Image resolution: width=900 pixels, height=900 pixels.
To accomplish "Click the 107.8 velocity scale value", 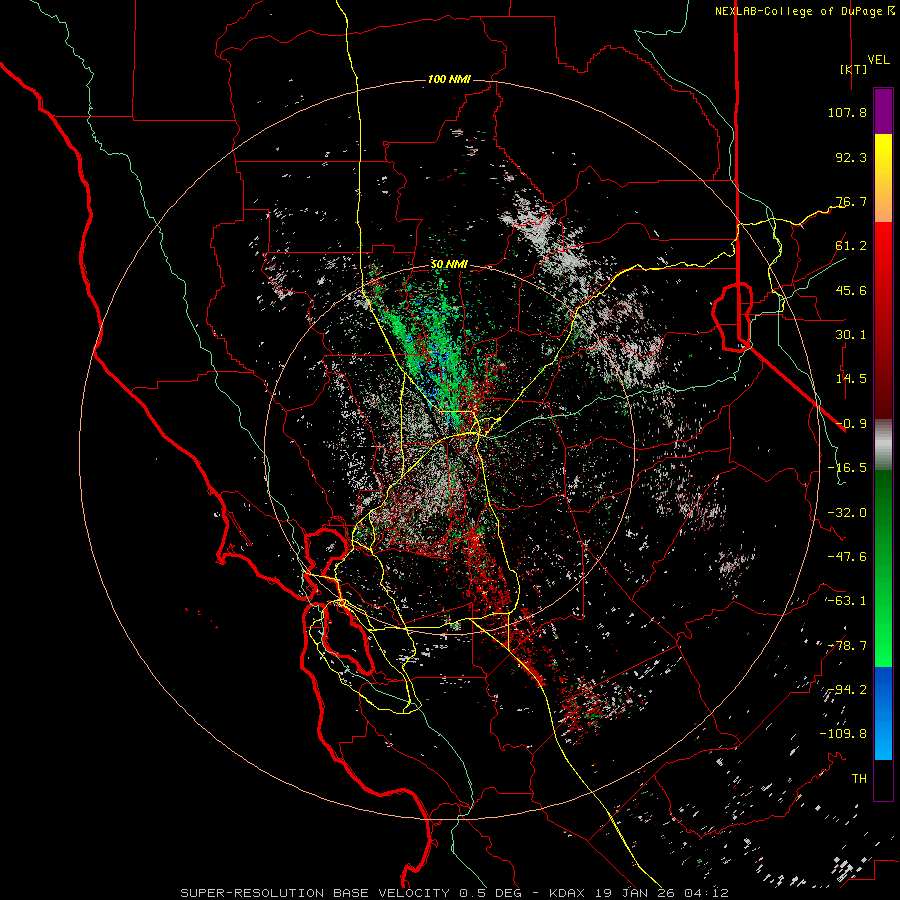I will (x=847, y=112).
